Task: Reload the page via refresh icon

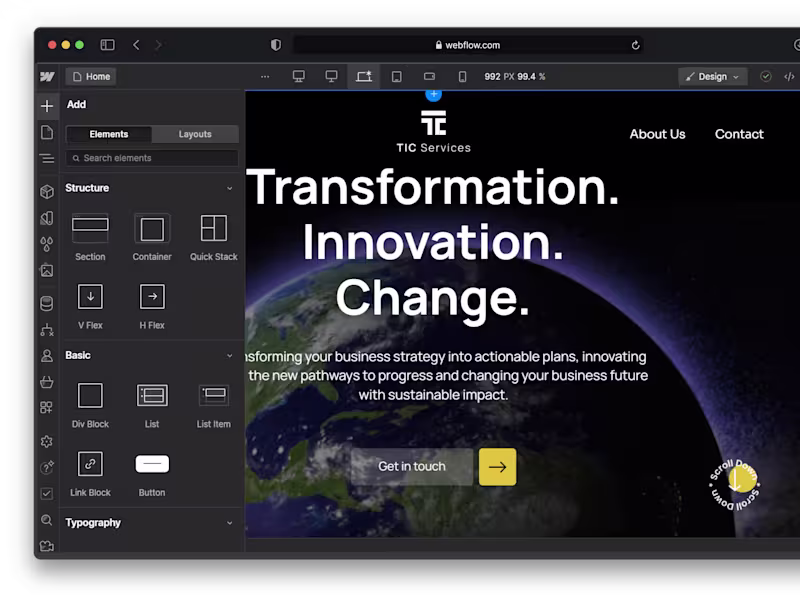Action: tap(635, 45)
